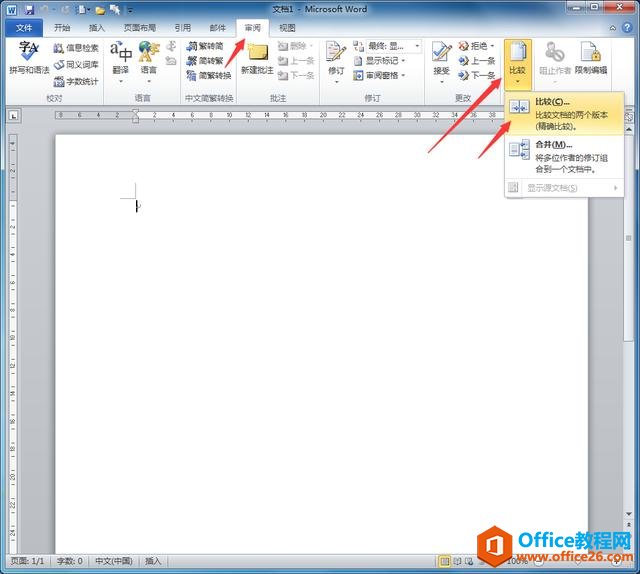Click scroll-down arrow on vertical scrollbar
The height and width of the screenshot is (574, 640).
[x=629, y=514]
